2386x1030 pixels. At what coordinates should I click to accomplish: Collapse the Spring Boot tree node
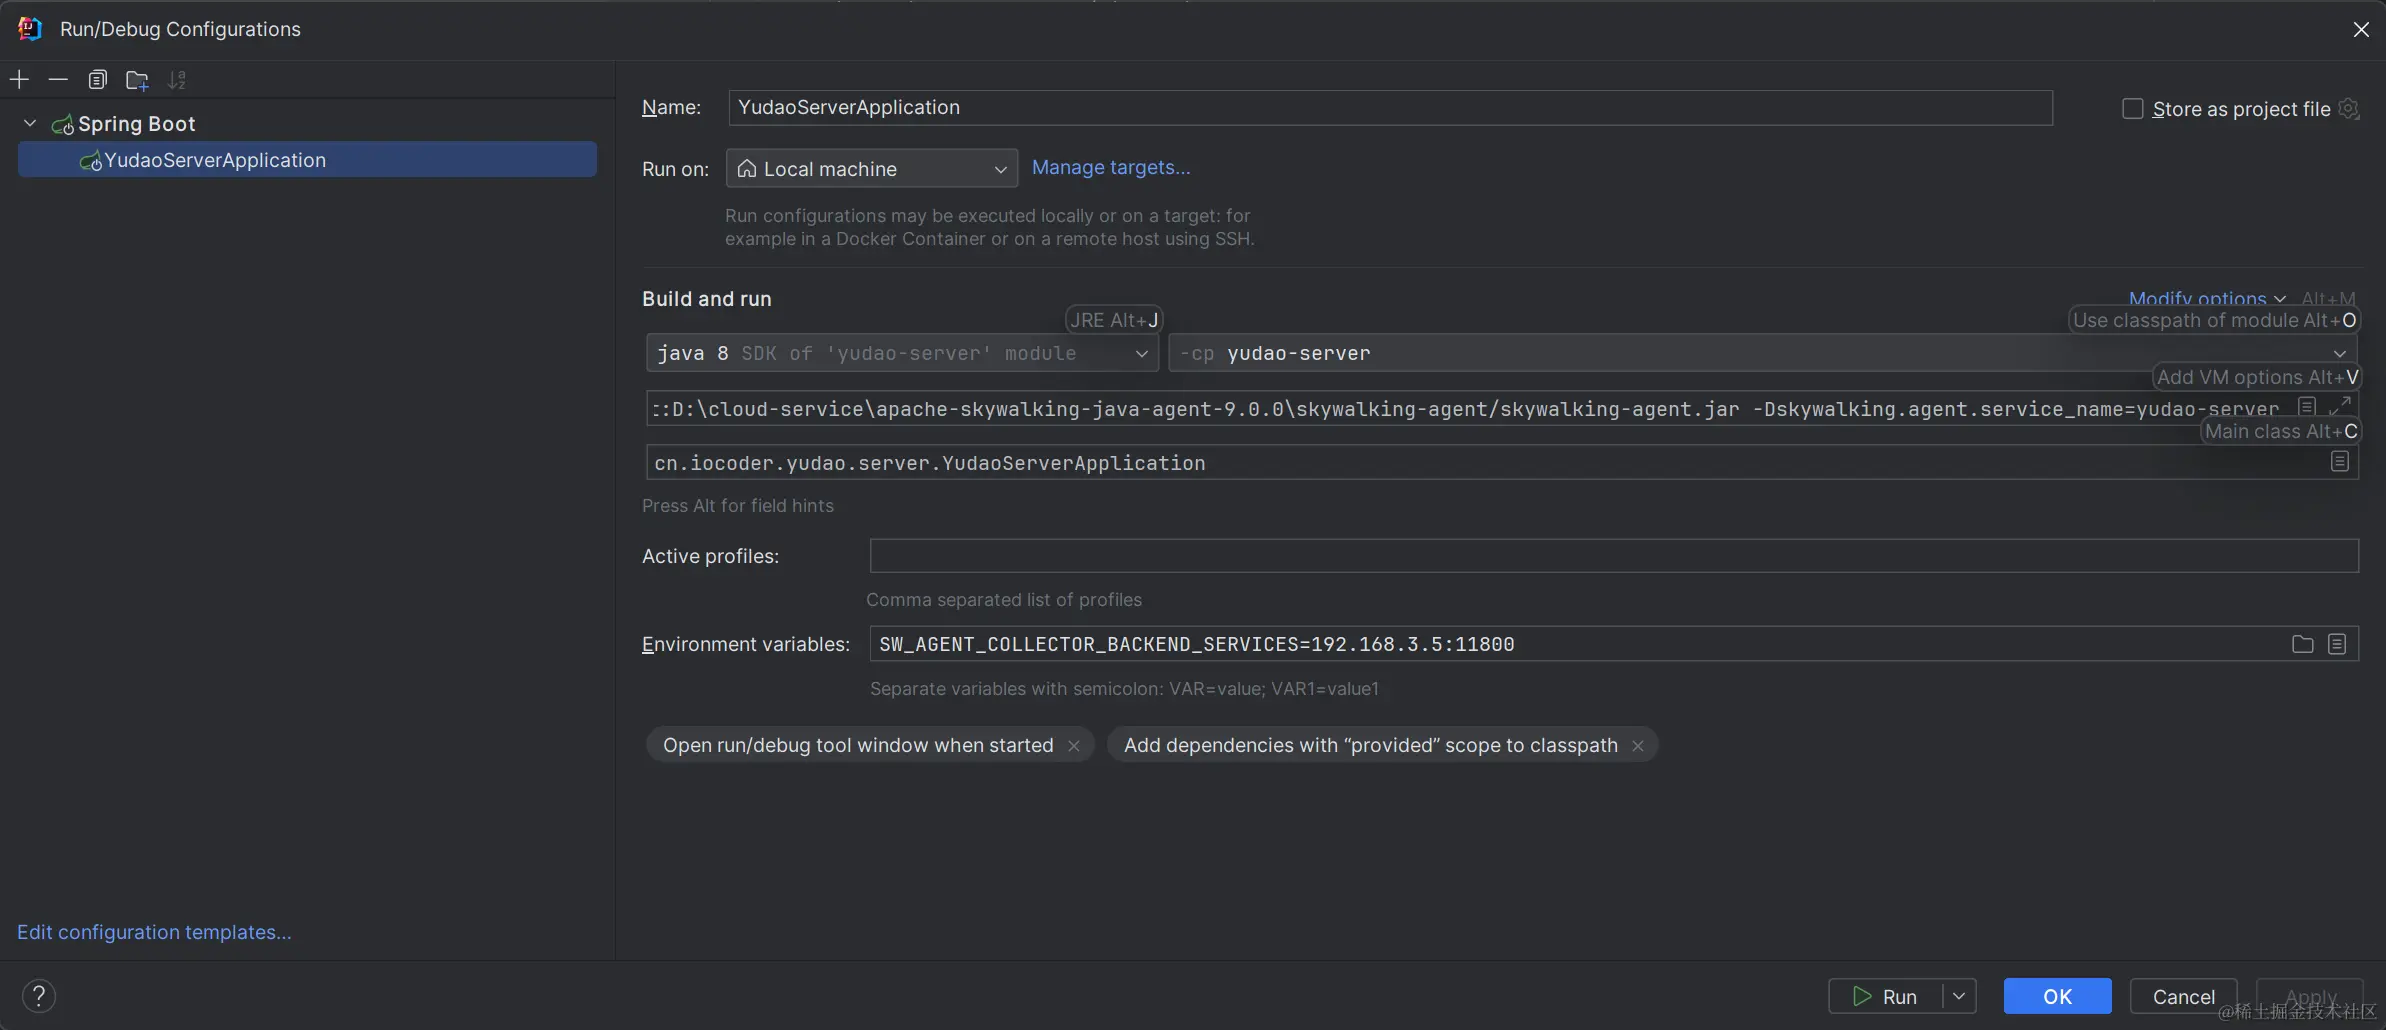[x=30, y=123]
